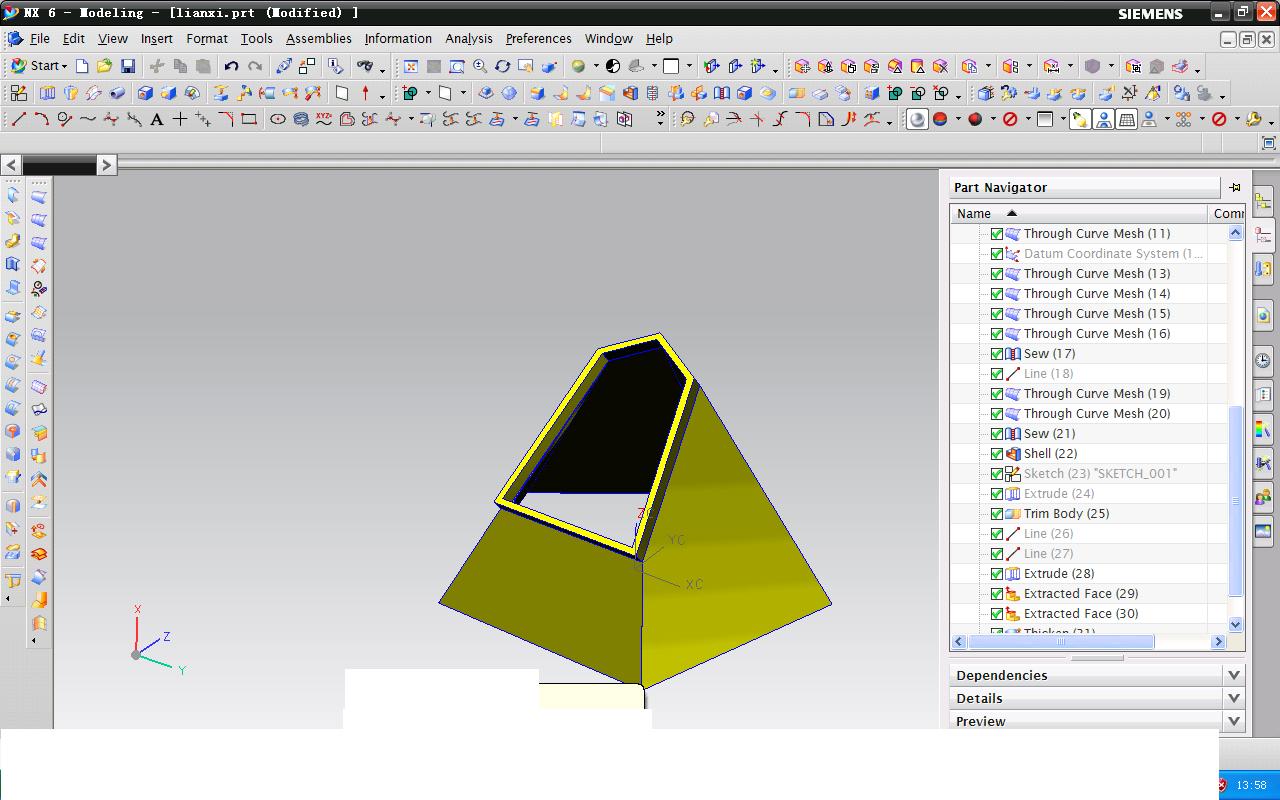Toggle the Trim Body (25) checkbox

(x=997, y=514)
